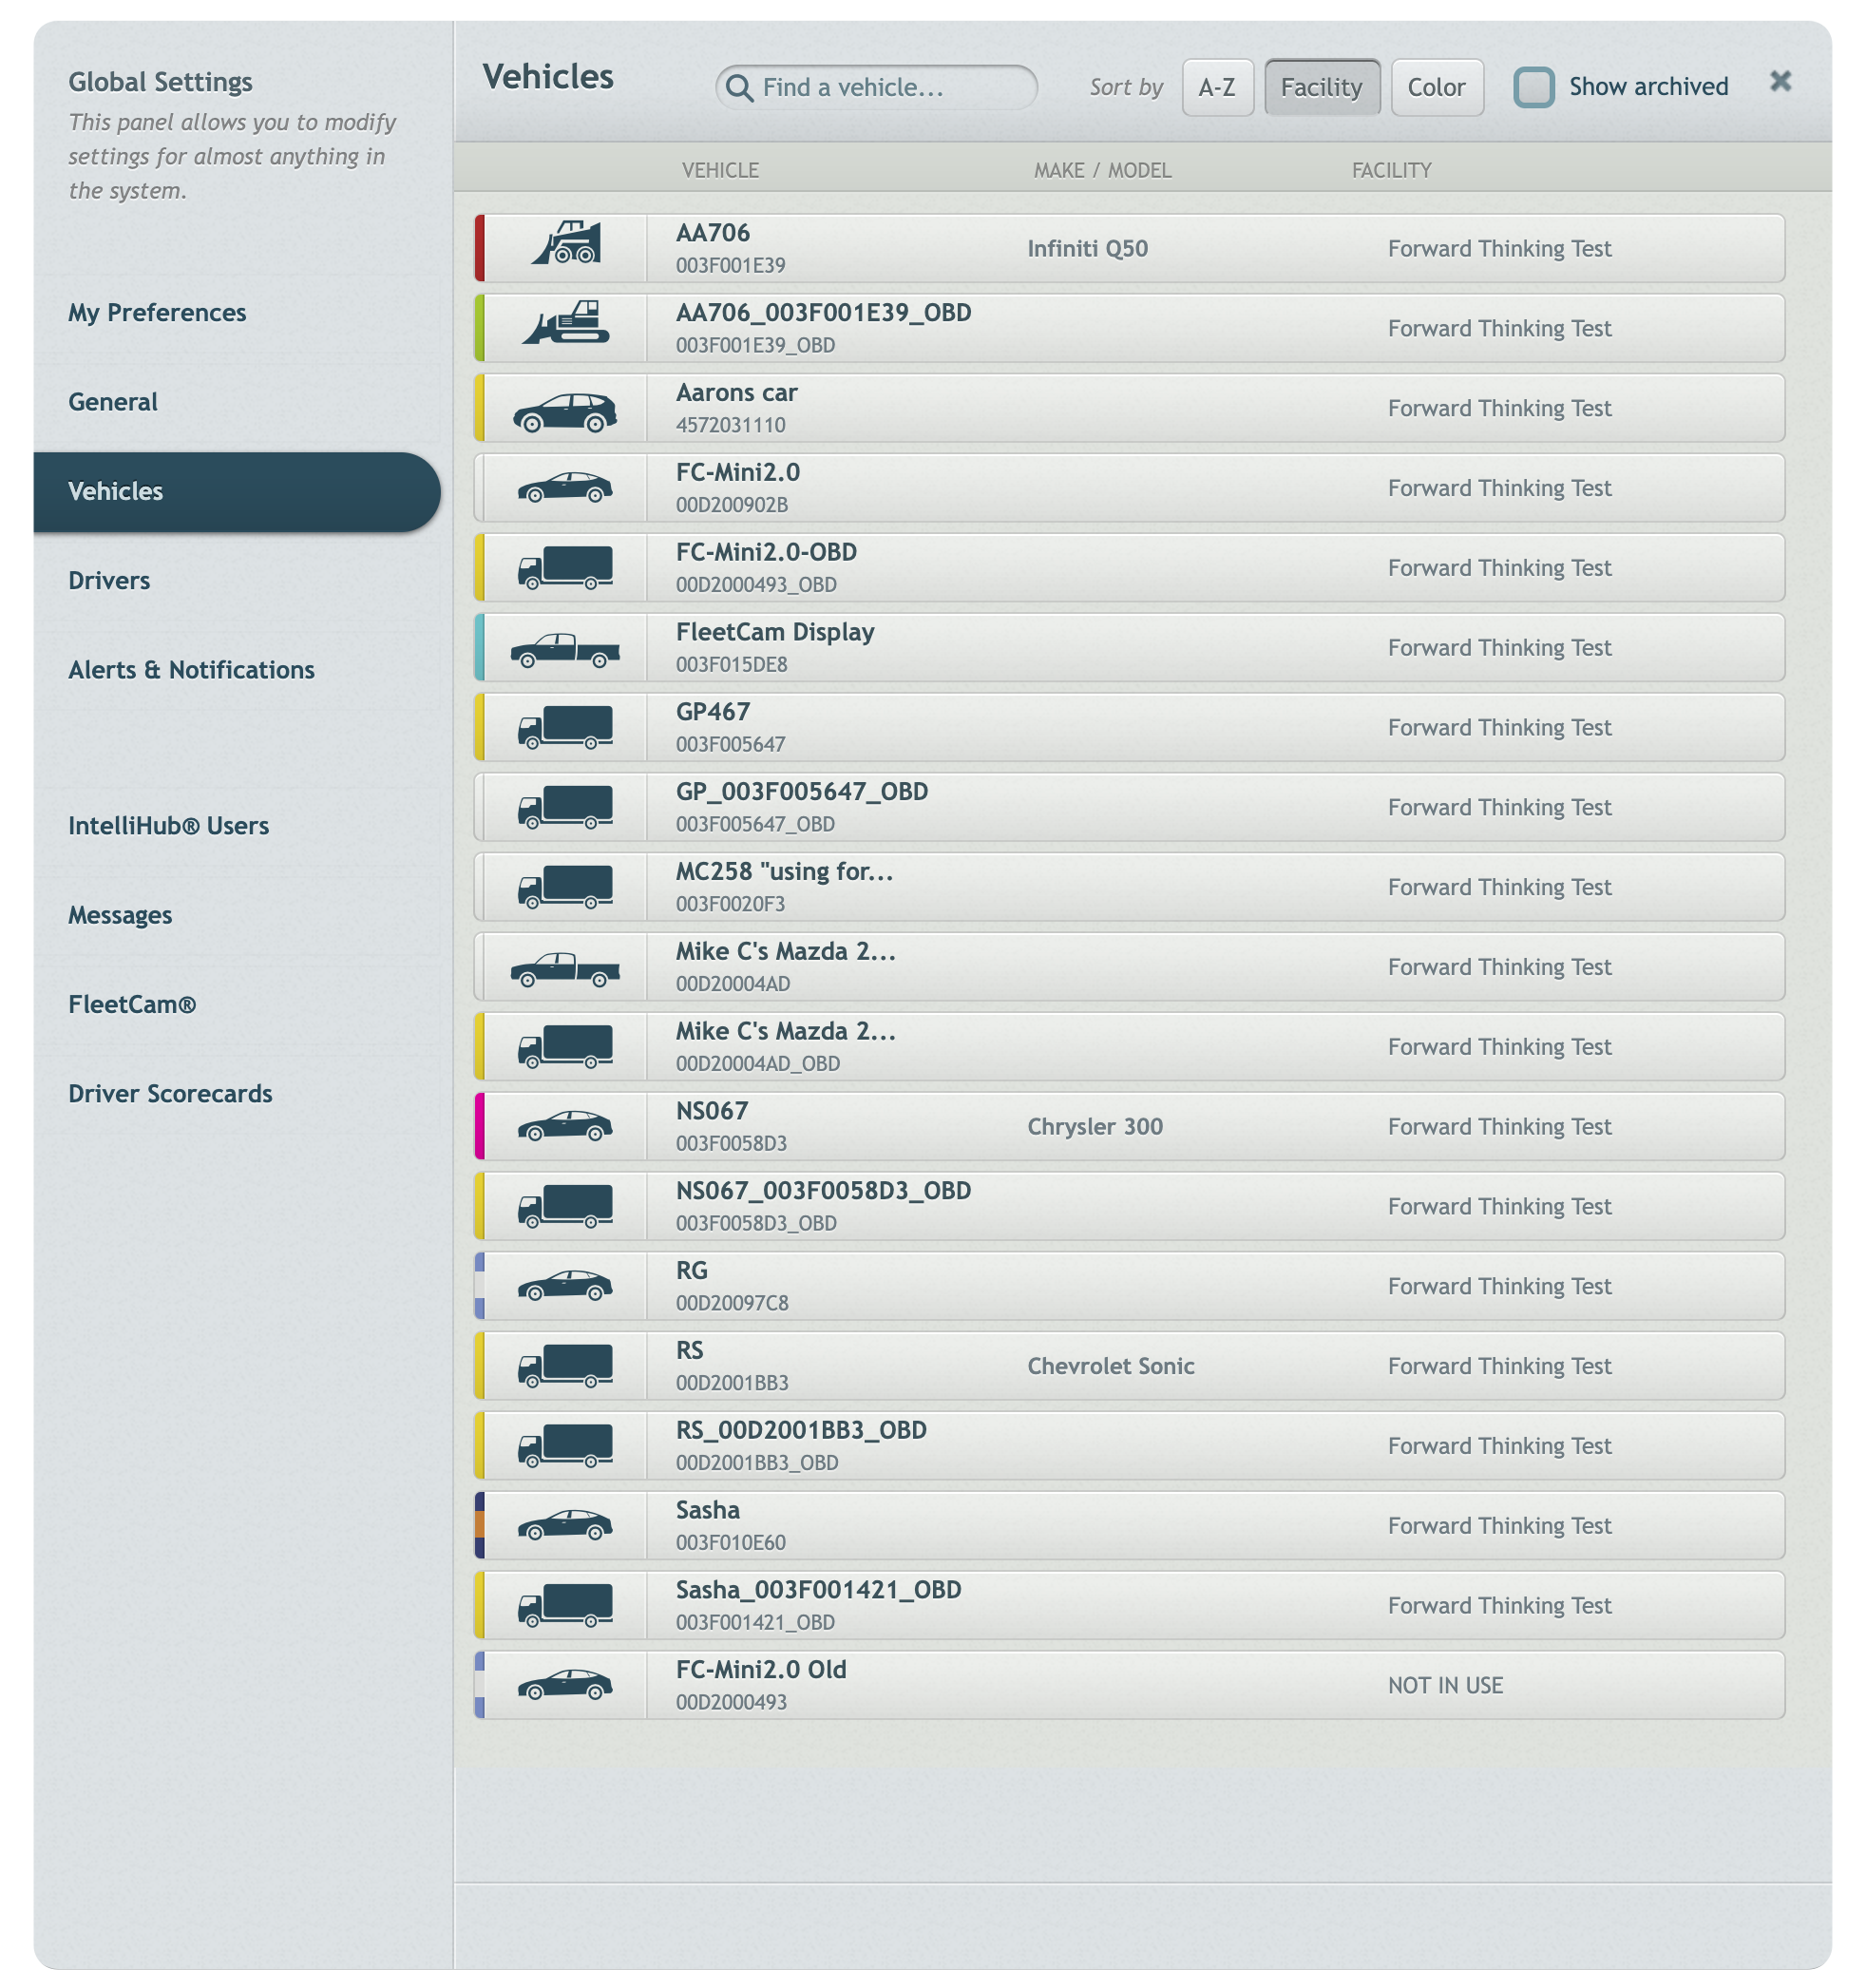The height and width of the screenshot is (1988, 1866).
Task: Click the search magnifier in the vehicle finder
Action: [x=740, y=88]
